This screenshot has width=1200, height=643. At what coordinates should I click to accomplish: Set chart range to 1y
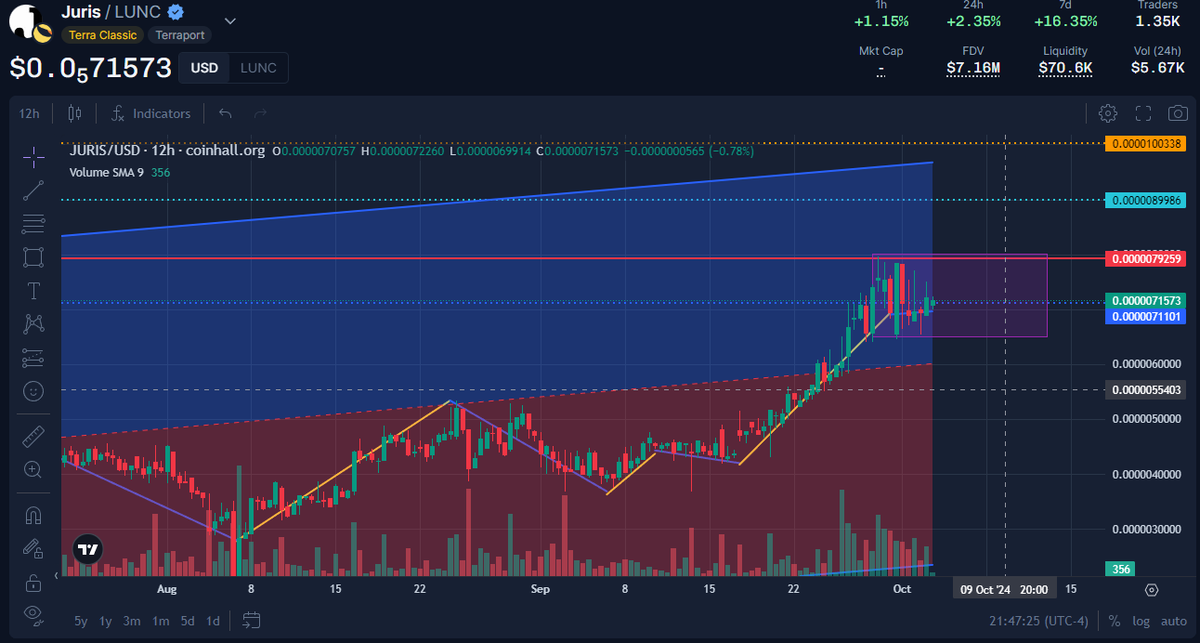106,620
